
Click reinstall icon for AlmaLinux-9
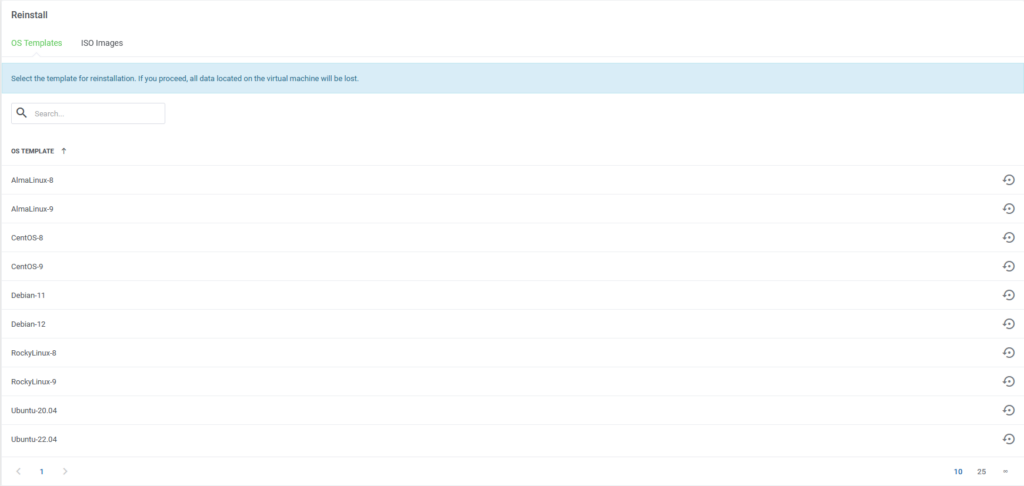[x=1008, y=209]
